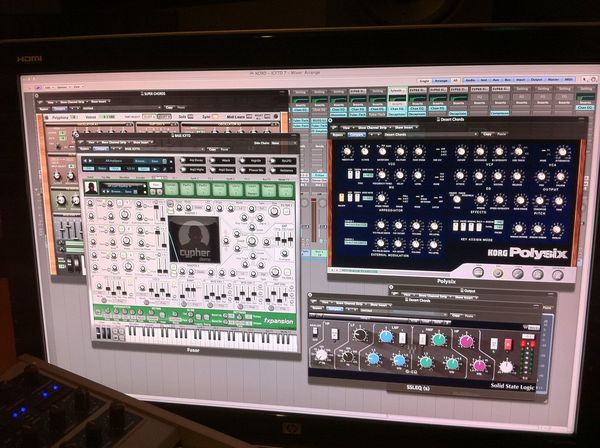Toggle the yellow arpeggiator on switch in Polysix
600x448 pixels.
tap(342, 197)
